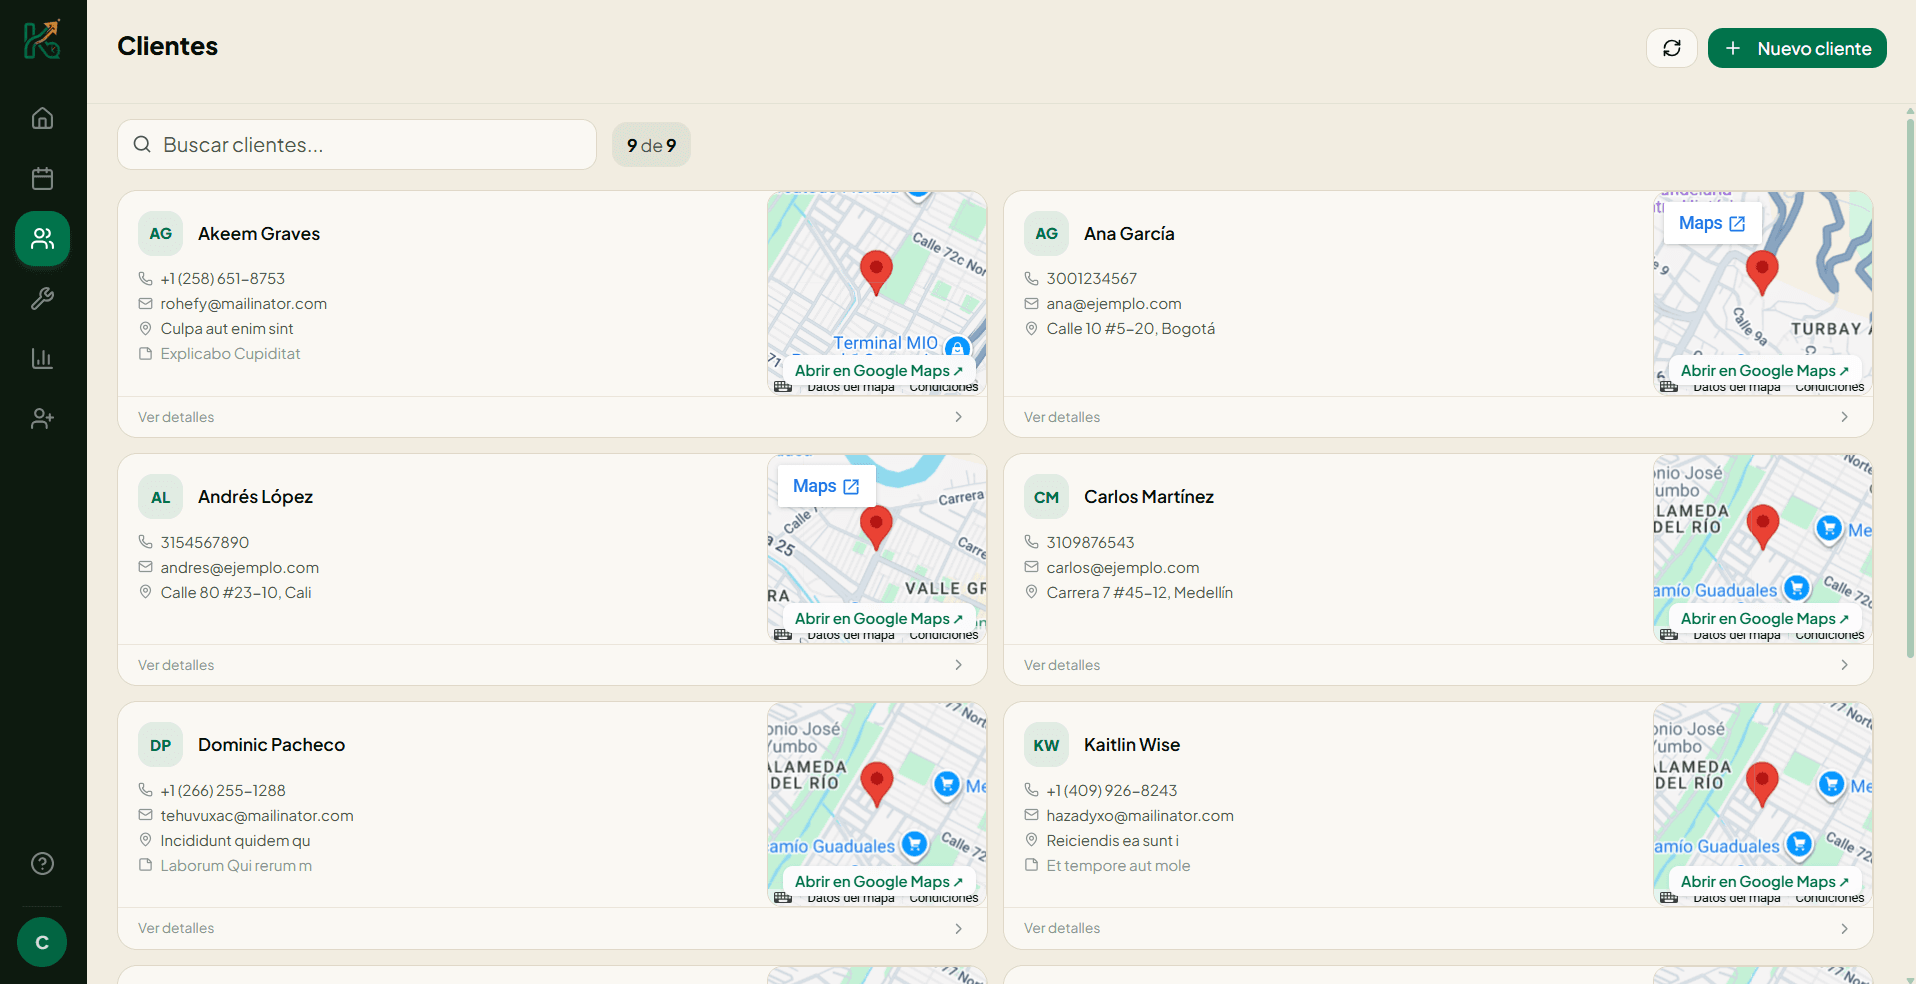Expand Akeem Graves details chevron

958,417
